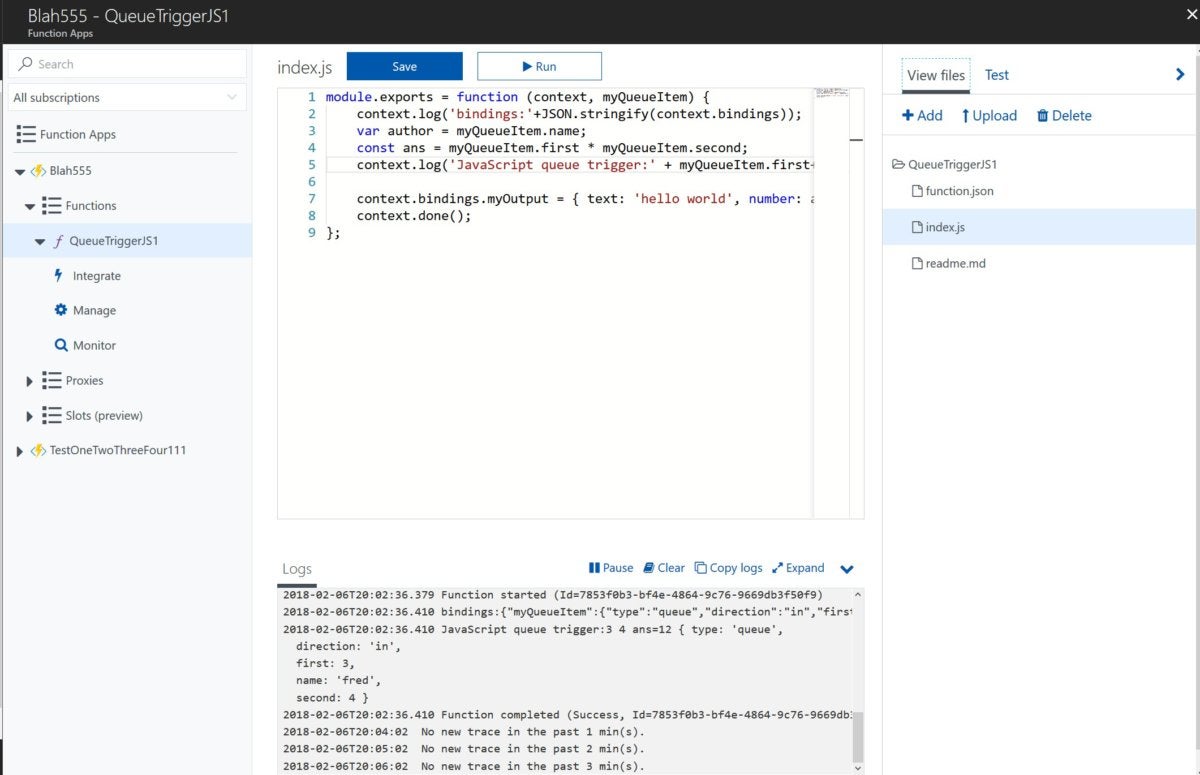Screen dimensions: 1200x775
Task: Click the Functions list icon
Action: (x=52, y=205)
